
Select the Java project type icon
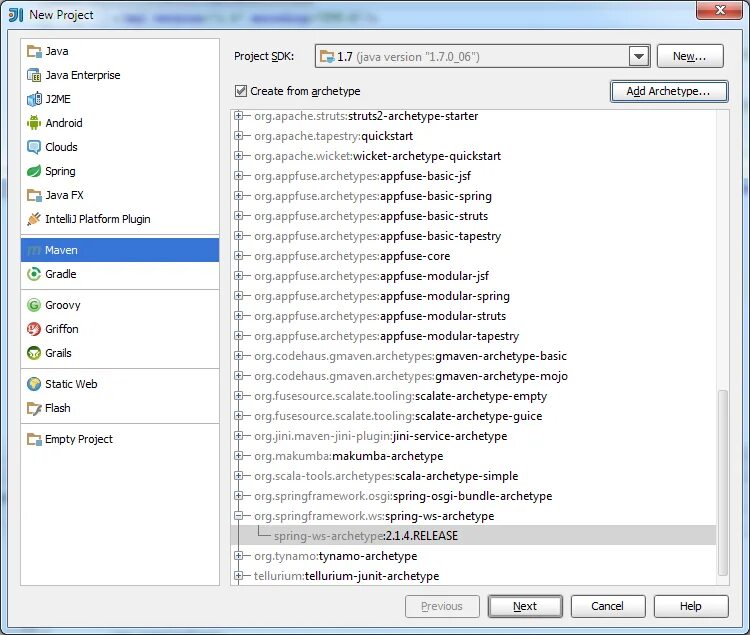[34, 51]
